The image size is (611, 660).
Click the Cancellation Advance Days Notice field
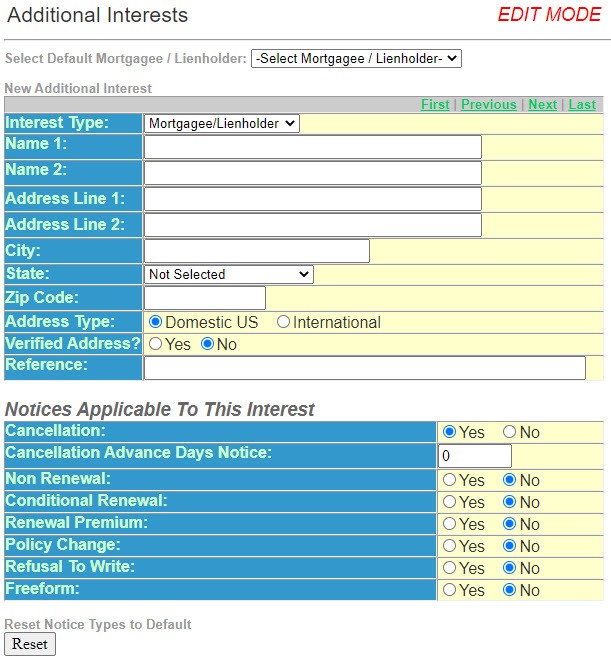click(475, 456)
